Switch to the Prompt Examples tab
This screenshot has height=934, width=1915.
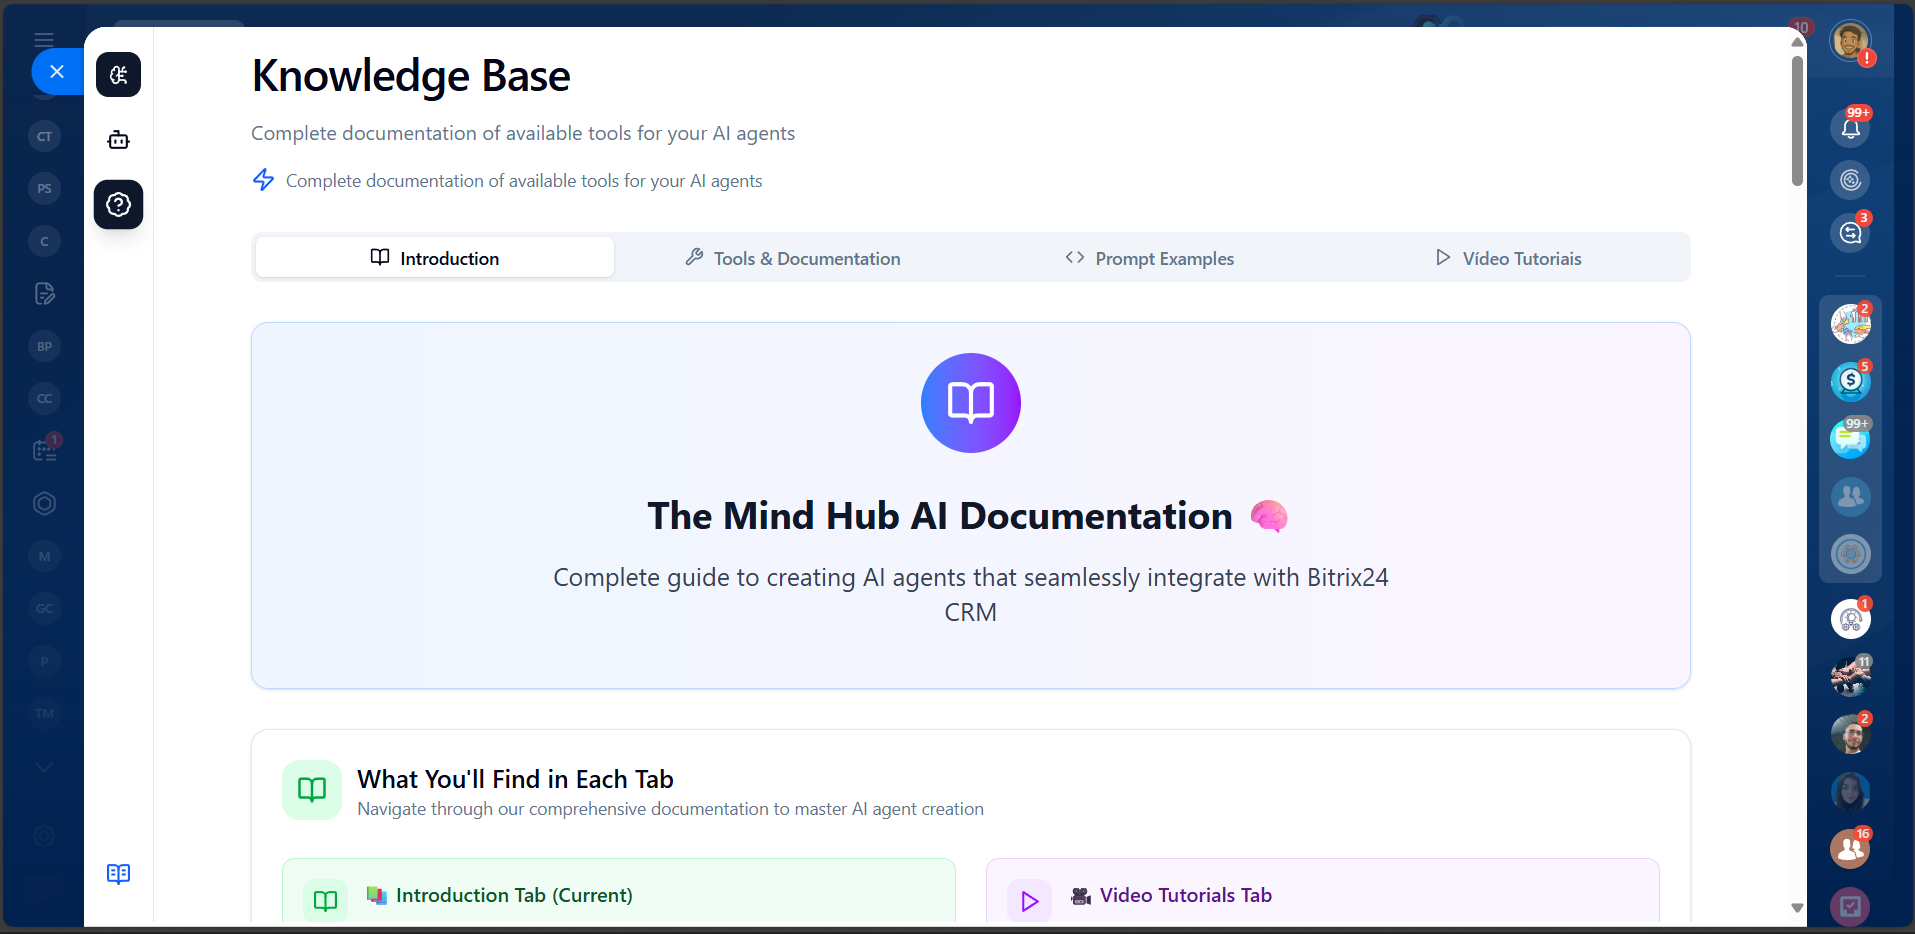pyautogui.click(x=1150, y=258)
